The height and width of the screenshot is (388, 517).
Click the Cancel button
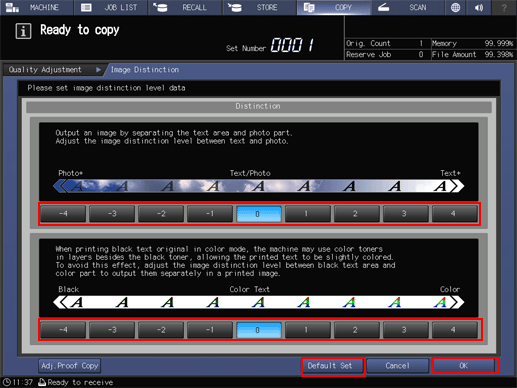[398, 366]
